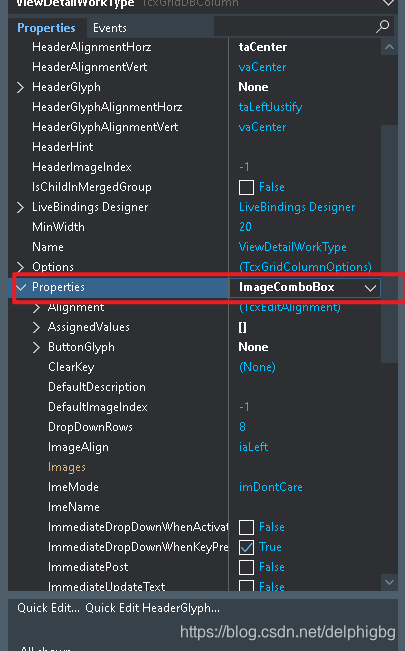Click the ClearKey (None) value
Viewport: 405px width, 651px height.
point(257,367)
